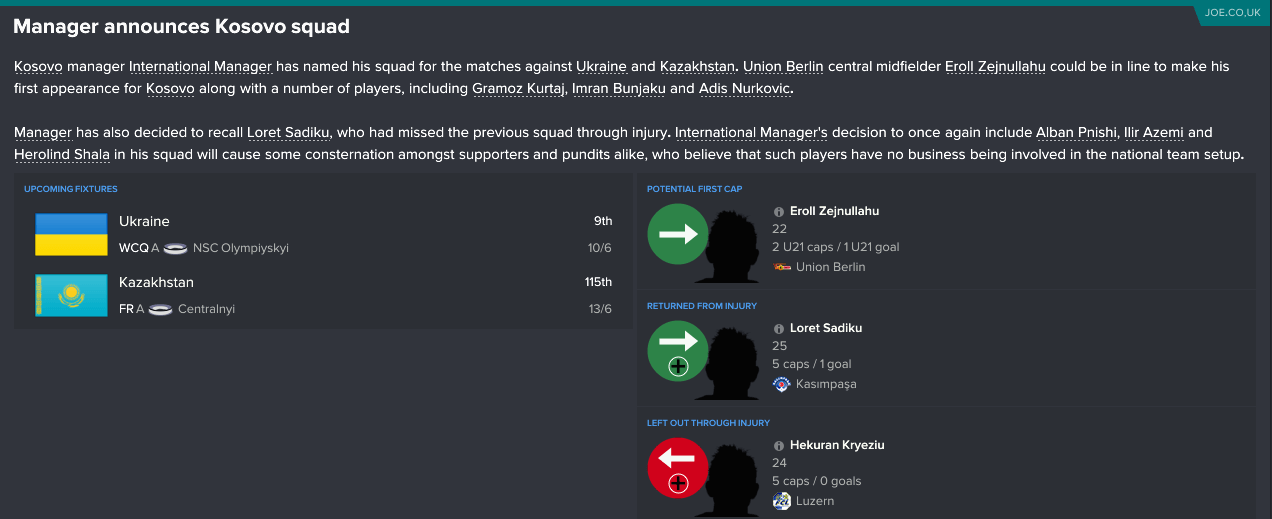Click the info icon beside Hekuran Kryeziu
This screenshot has height=519, width=1272.
(x=779, y=446)
